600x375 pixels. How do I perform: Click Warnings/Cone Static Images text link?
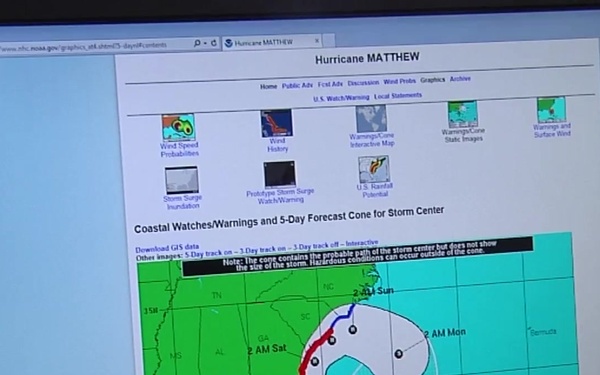(x=463, y=135)
